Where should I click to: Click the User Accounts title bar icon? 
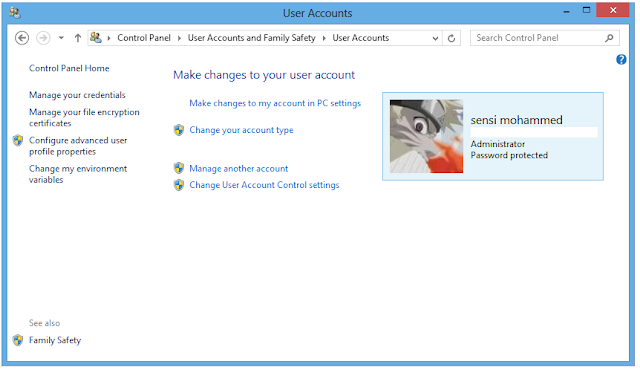(x=14, y=13)
